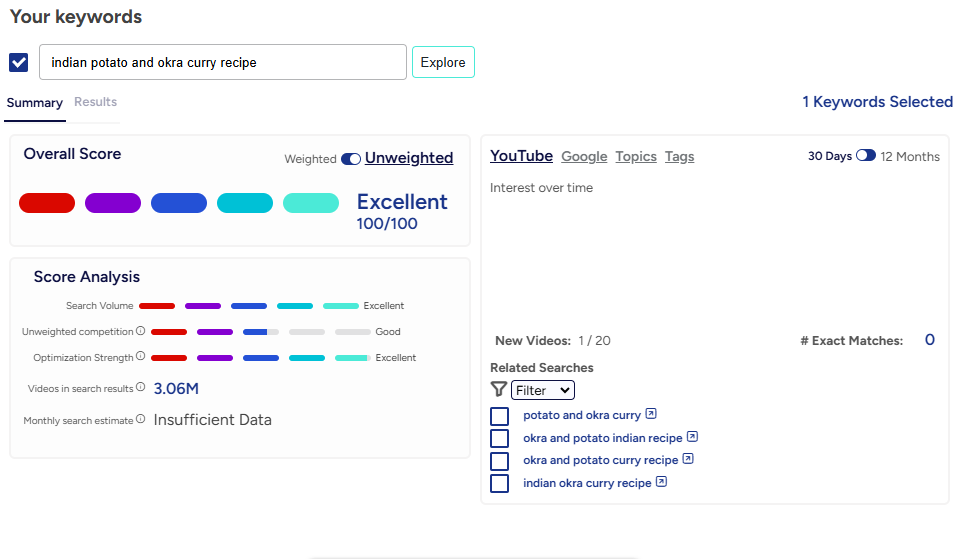Click info icon next to Optimization Strength
Viewport: 960px width, 559px height.
(x=141, y=357)
